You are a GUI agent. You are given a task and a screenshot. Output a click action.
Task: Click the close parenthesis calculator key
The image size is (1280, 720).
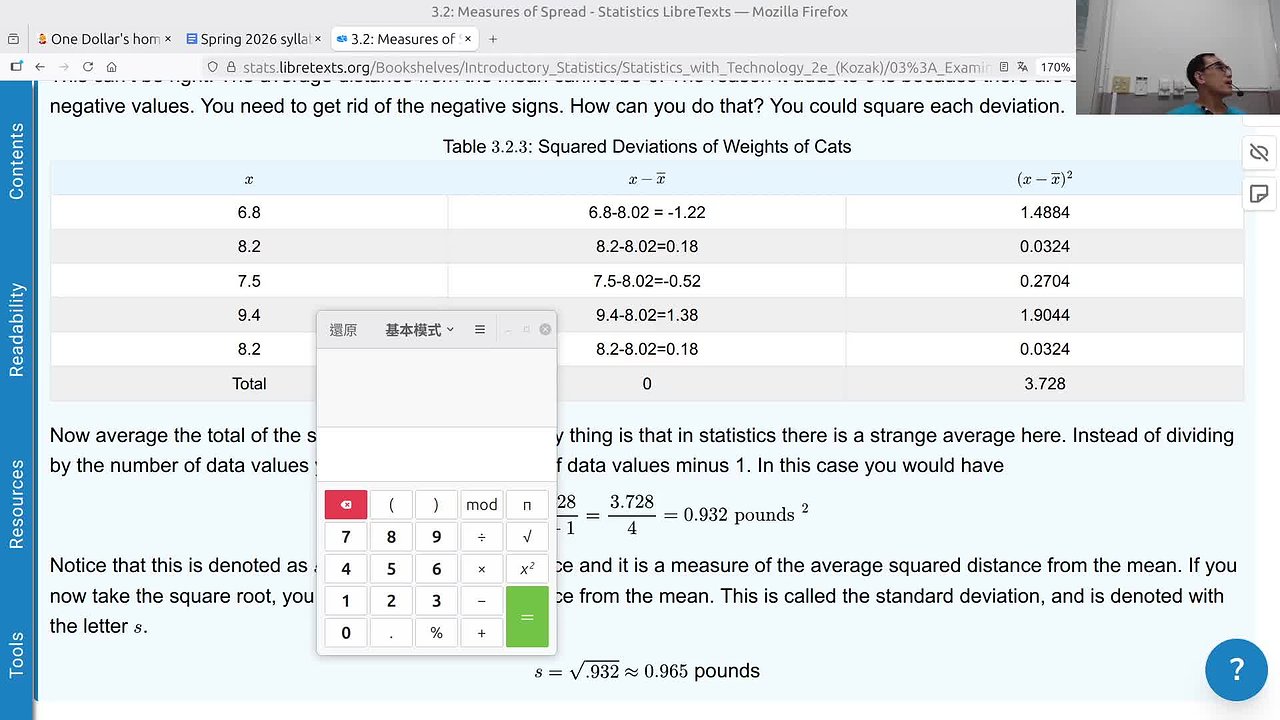(436, 505)
